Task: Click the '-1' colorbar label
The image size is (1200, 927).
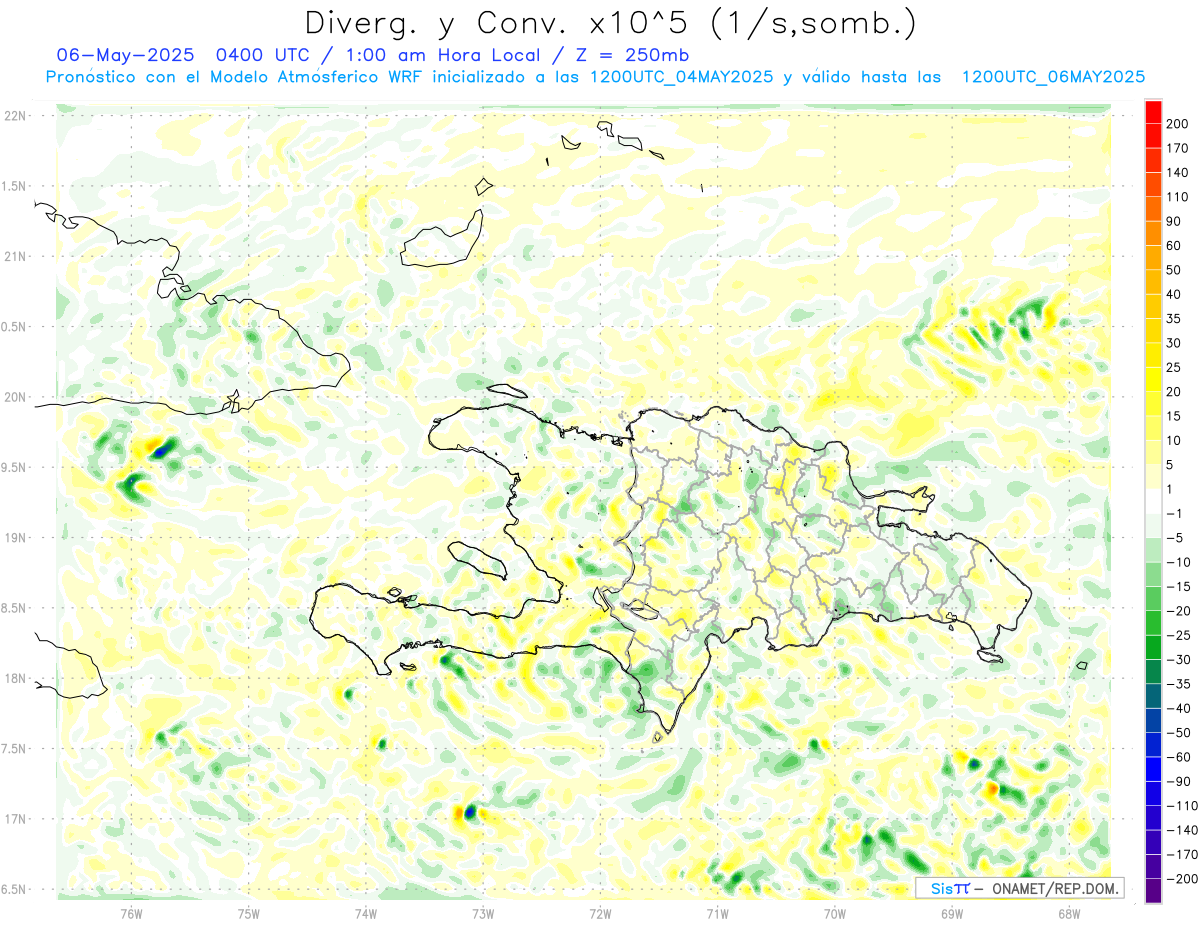Action: point(1174,513)
